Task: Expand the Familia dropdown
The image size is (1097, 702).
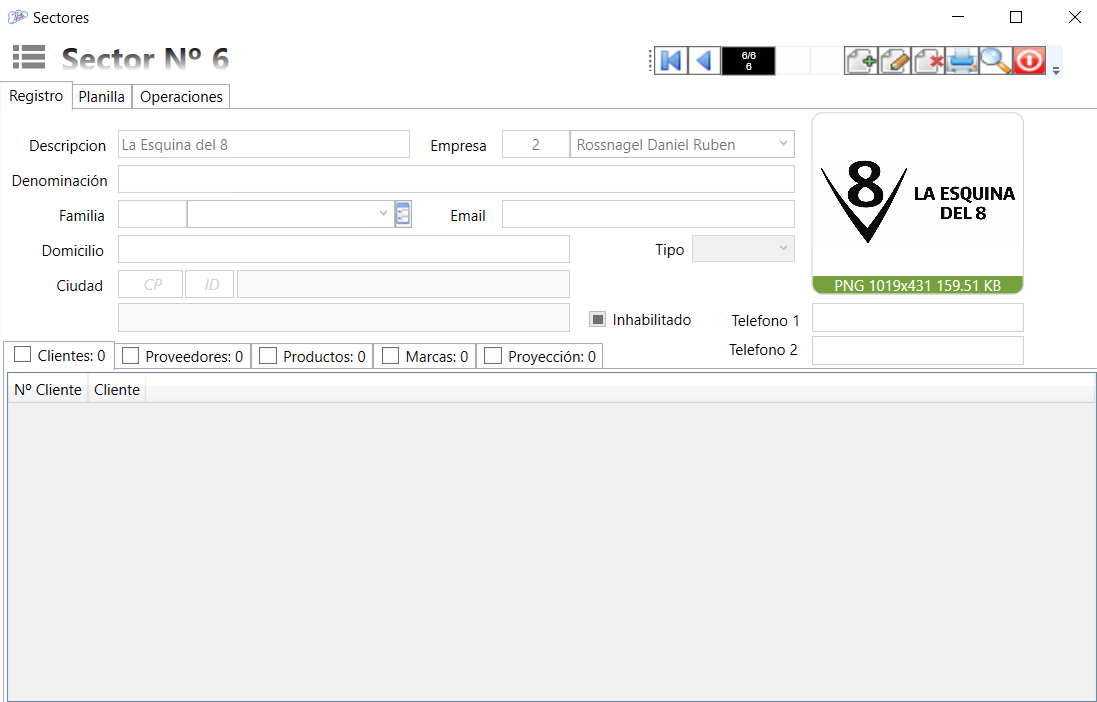Action: pyautogui.click(x=383, y=213)
